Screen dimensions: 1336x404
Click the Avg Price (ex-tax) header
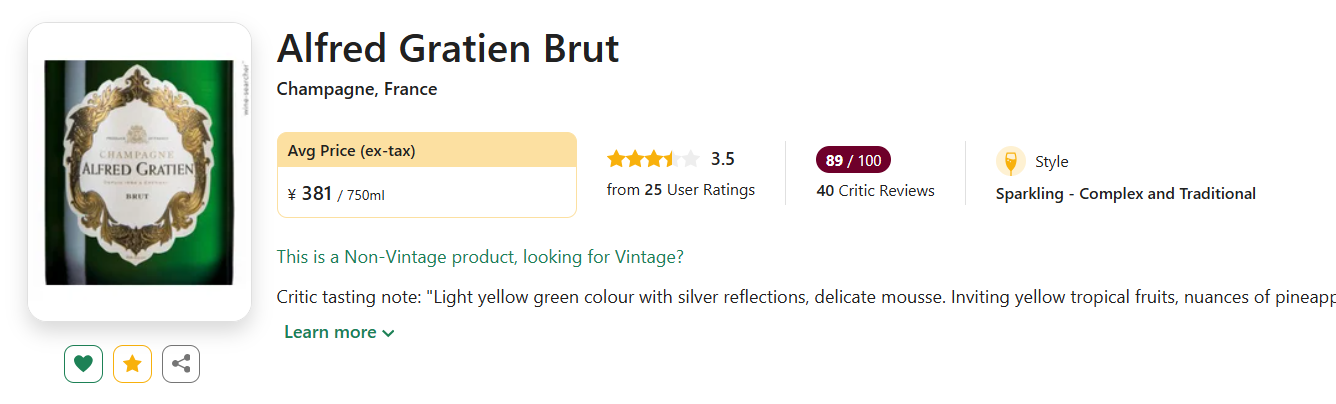click(x=351, y=151)
